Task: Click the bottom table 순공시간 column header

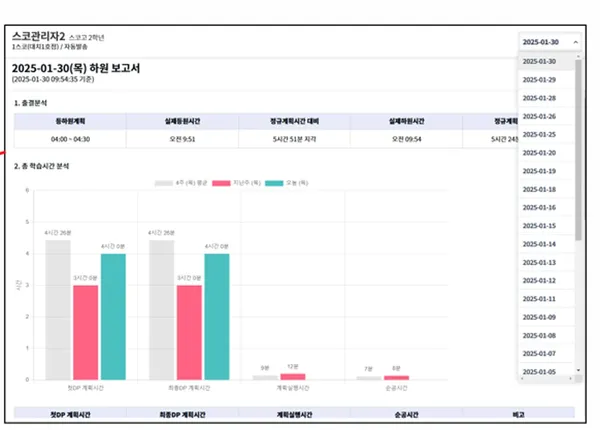Action: coord(406,415)
